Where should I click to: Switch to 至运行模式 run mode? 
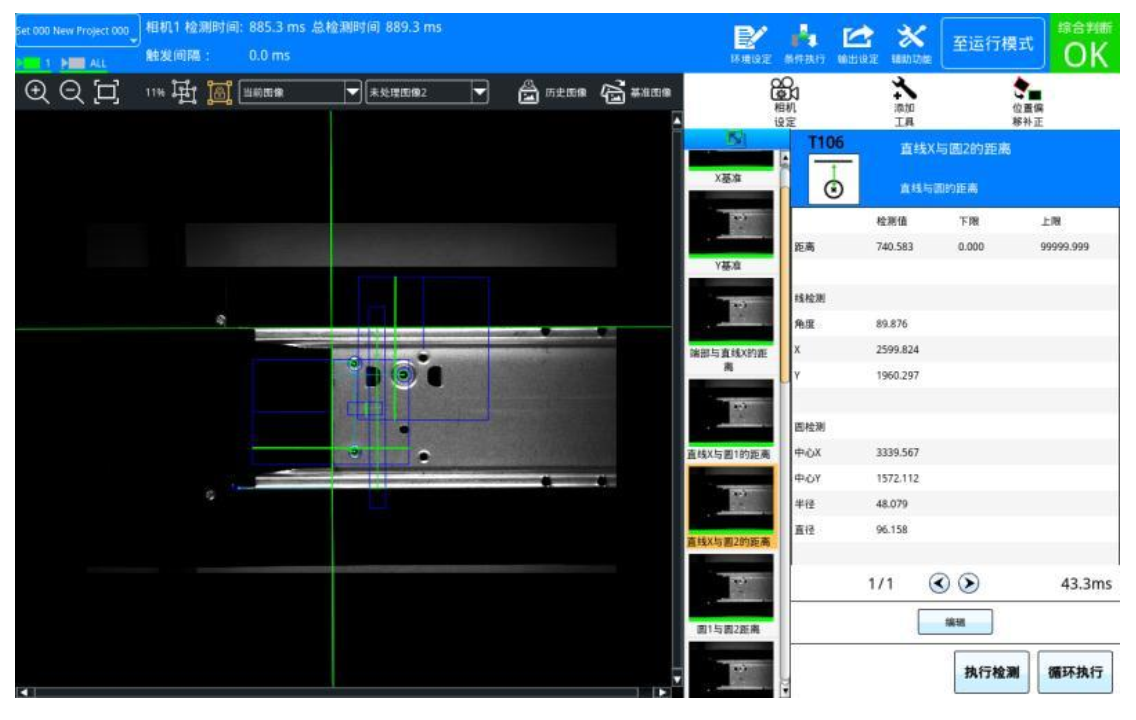point(992,45)
